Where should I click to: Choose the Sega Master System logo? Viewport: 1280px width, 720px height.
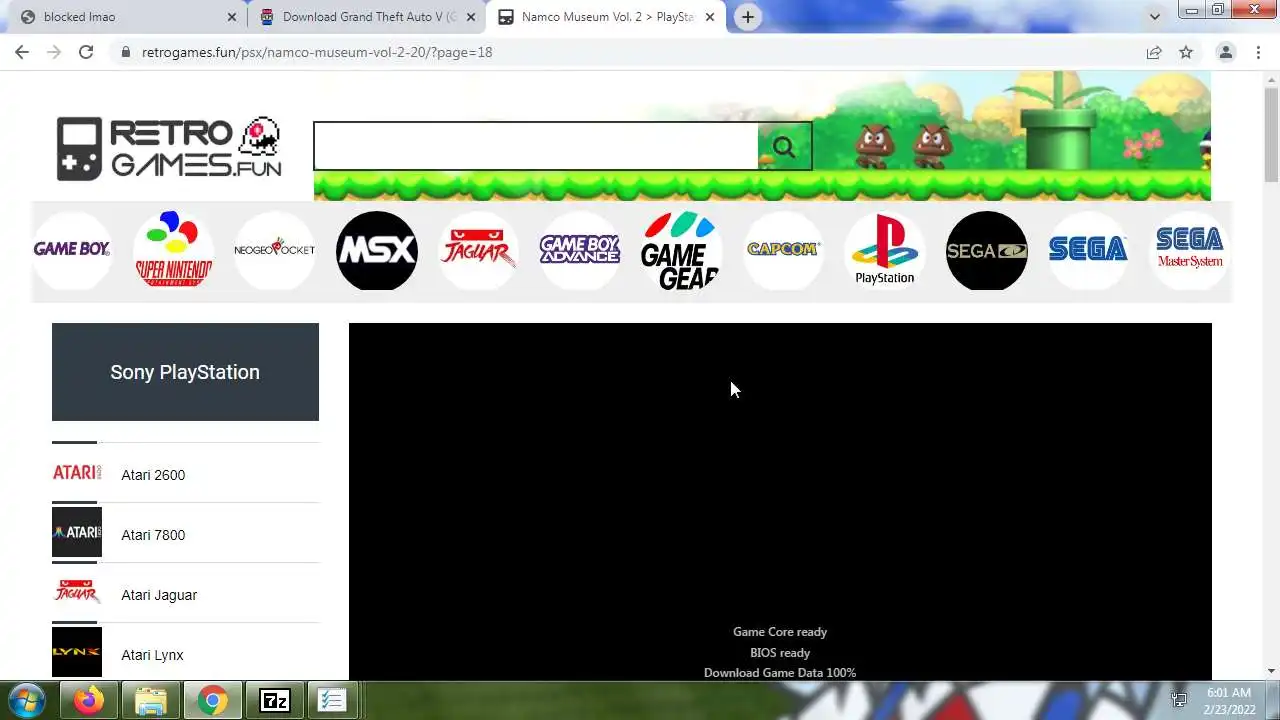pos(1190,250)
